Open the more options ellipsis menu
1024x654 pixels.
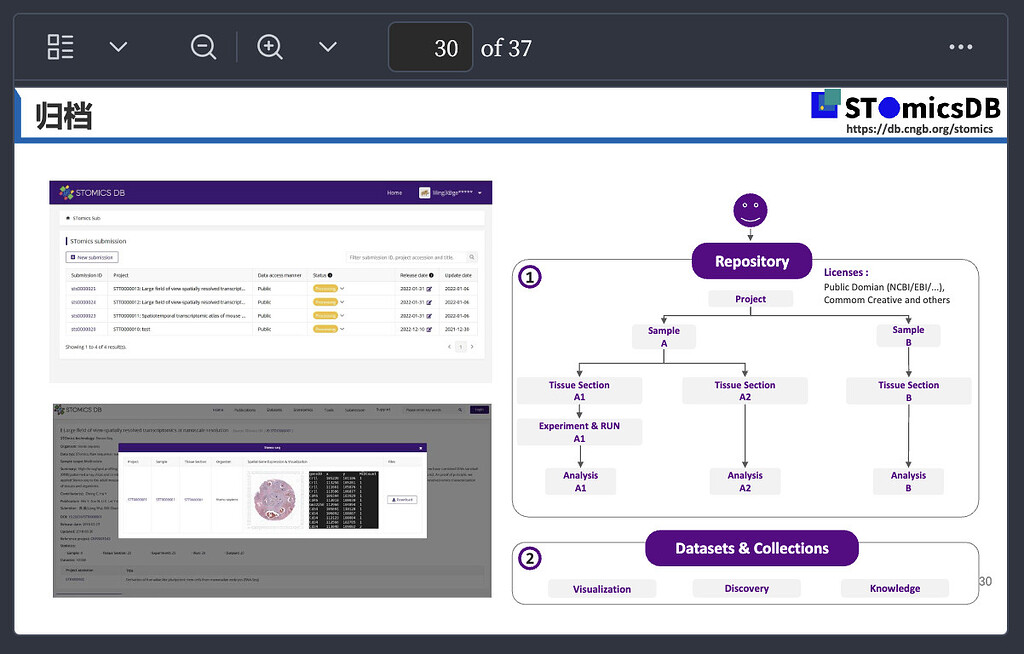tap(960, 47)
